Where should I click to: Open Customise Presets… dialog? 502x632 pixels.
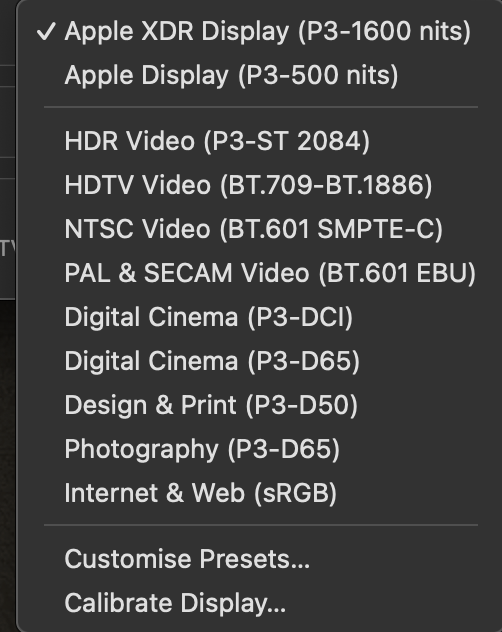[260, 559]
